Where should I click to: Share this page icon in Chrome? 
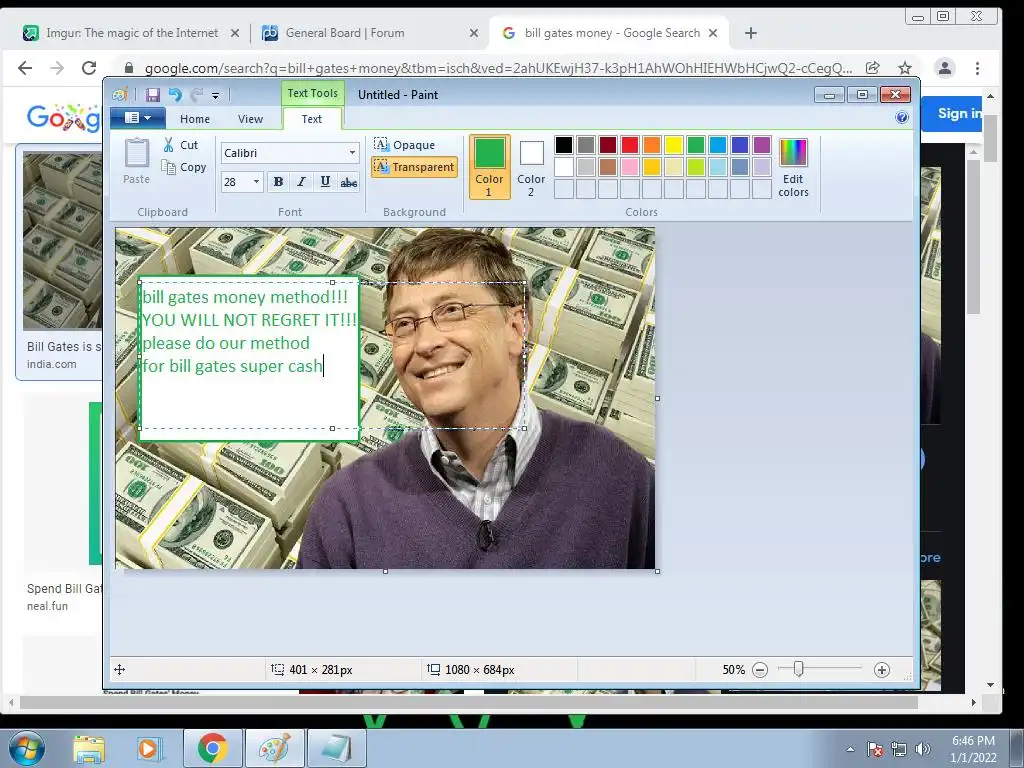pos(872,68)
